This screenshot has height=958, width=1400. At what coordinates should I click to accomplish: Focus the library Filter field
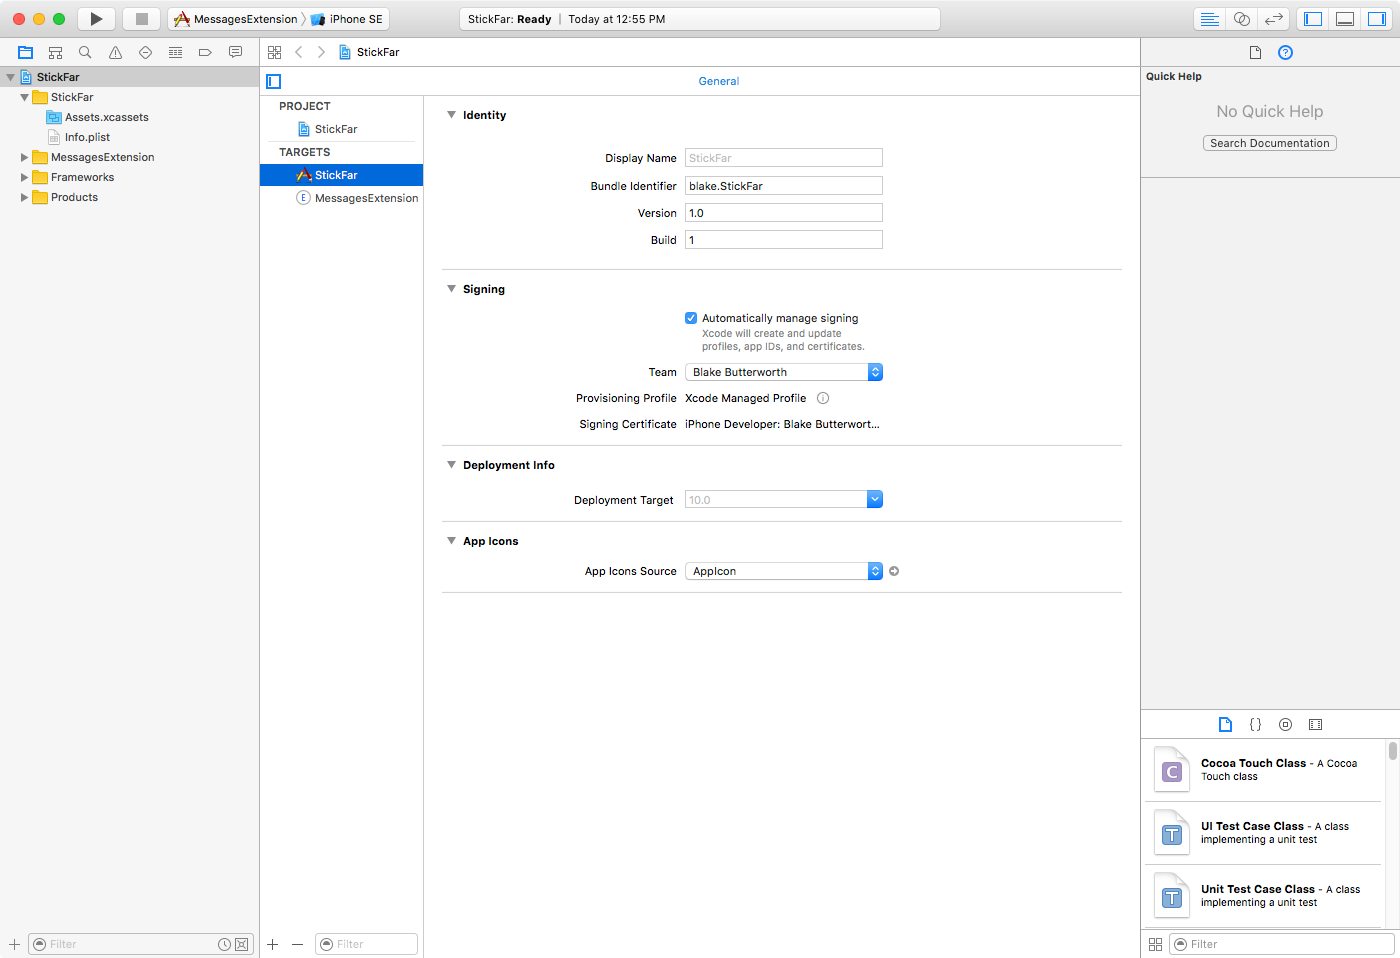tap(1282, 944)
